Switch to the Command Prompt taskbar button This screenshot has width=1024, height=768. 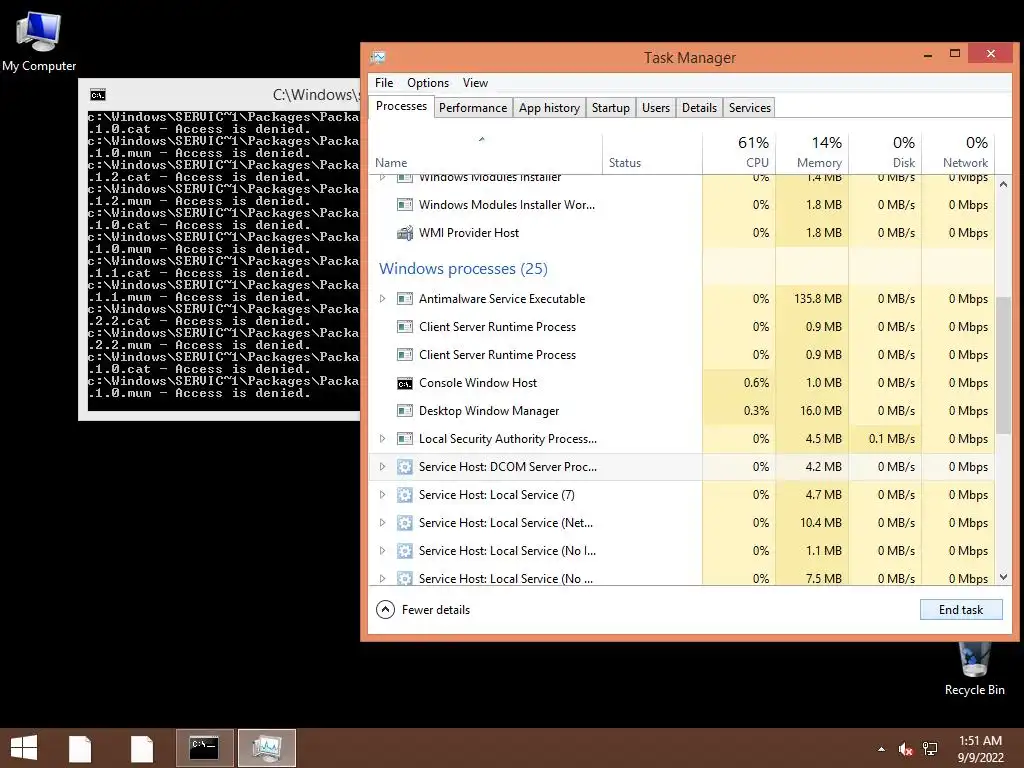click(204, 748)
